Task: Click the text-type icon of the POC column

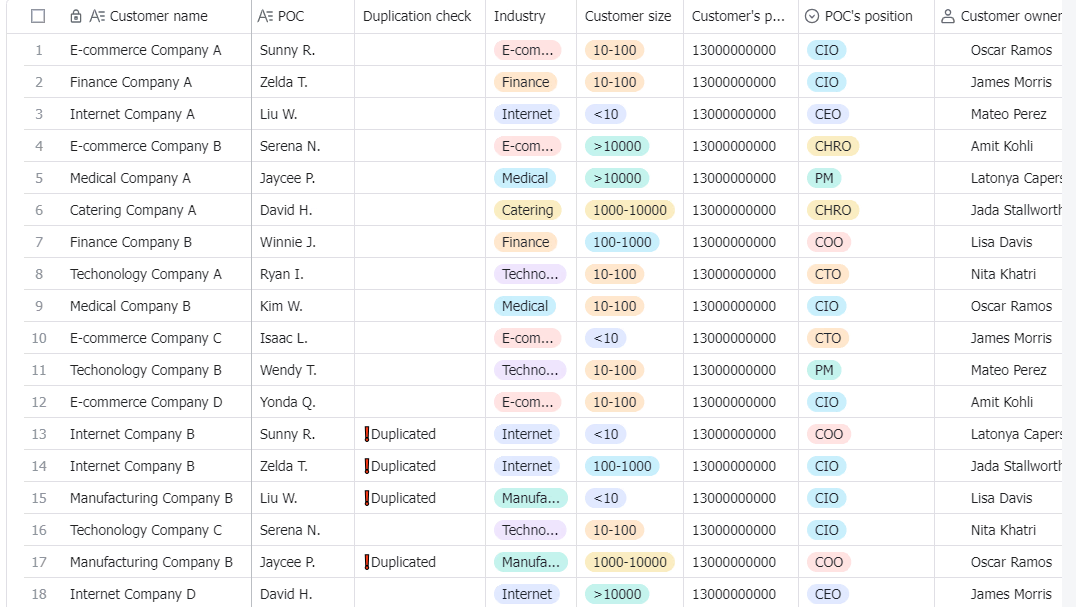Action: [x=266, y=16]
